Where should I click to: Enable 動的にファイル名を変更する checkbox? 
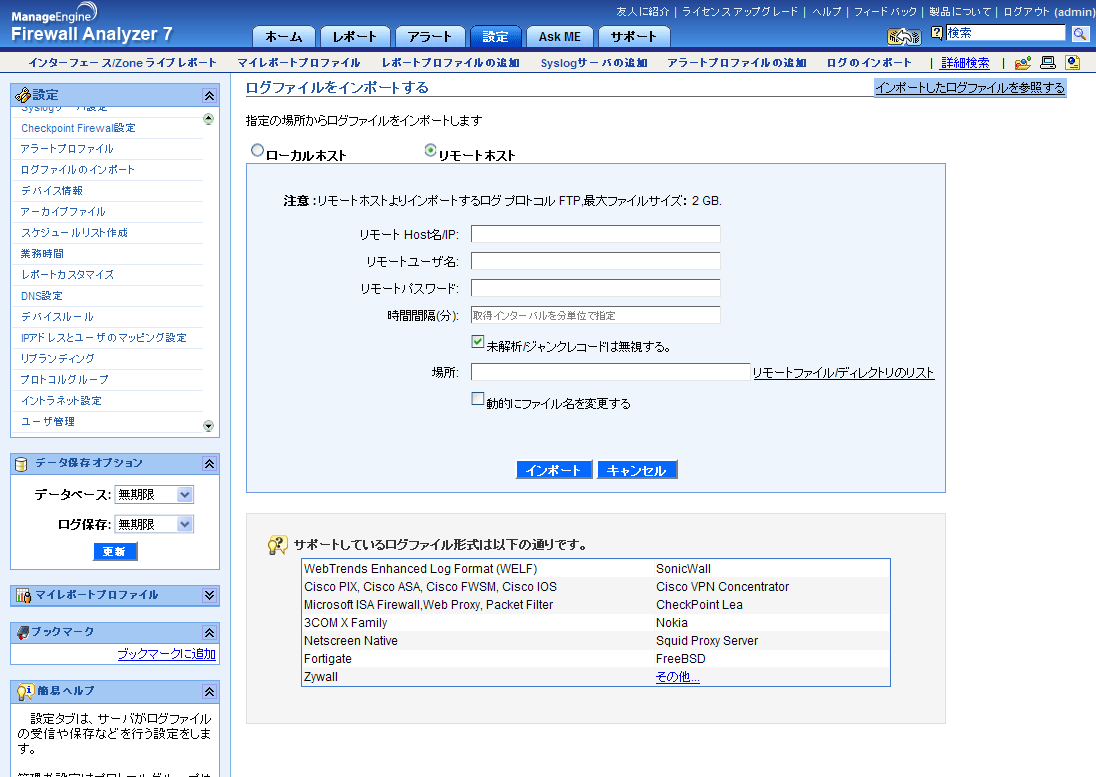(477, 398)
